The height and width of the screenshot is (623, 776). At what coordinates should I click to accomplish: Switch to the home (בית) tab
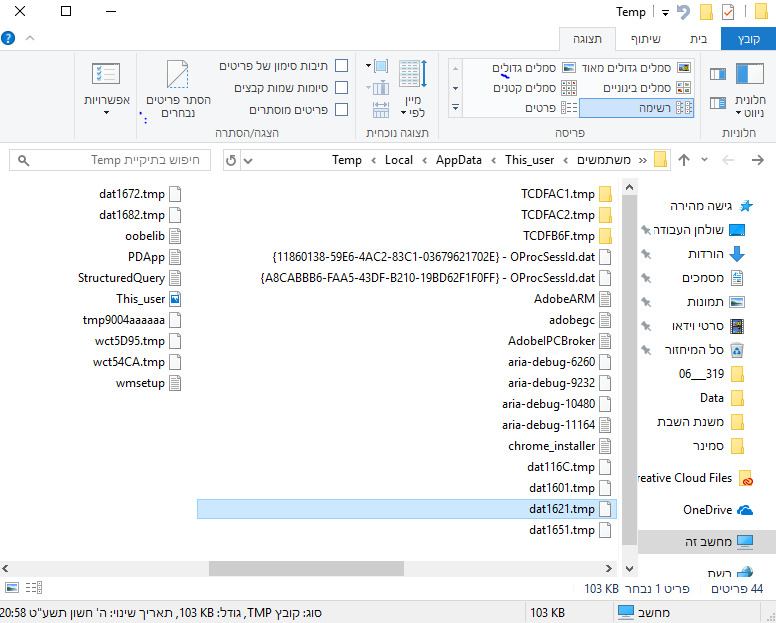coord(698,39)
